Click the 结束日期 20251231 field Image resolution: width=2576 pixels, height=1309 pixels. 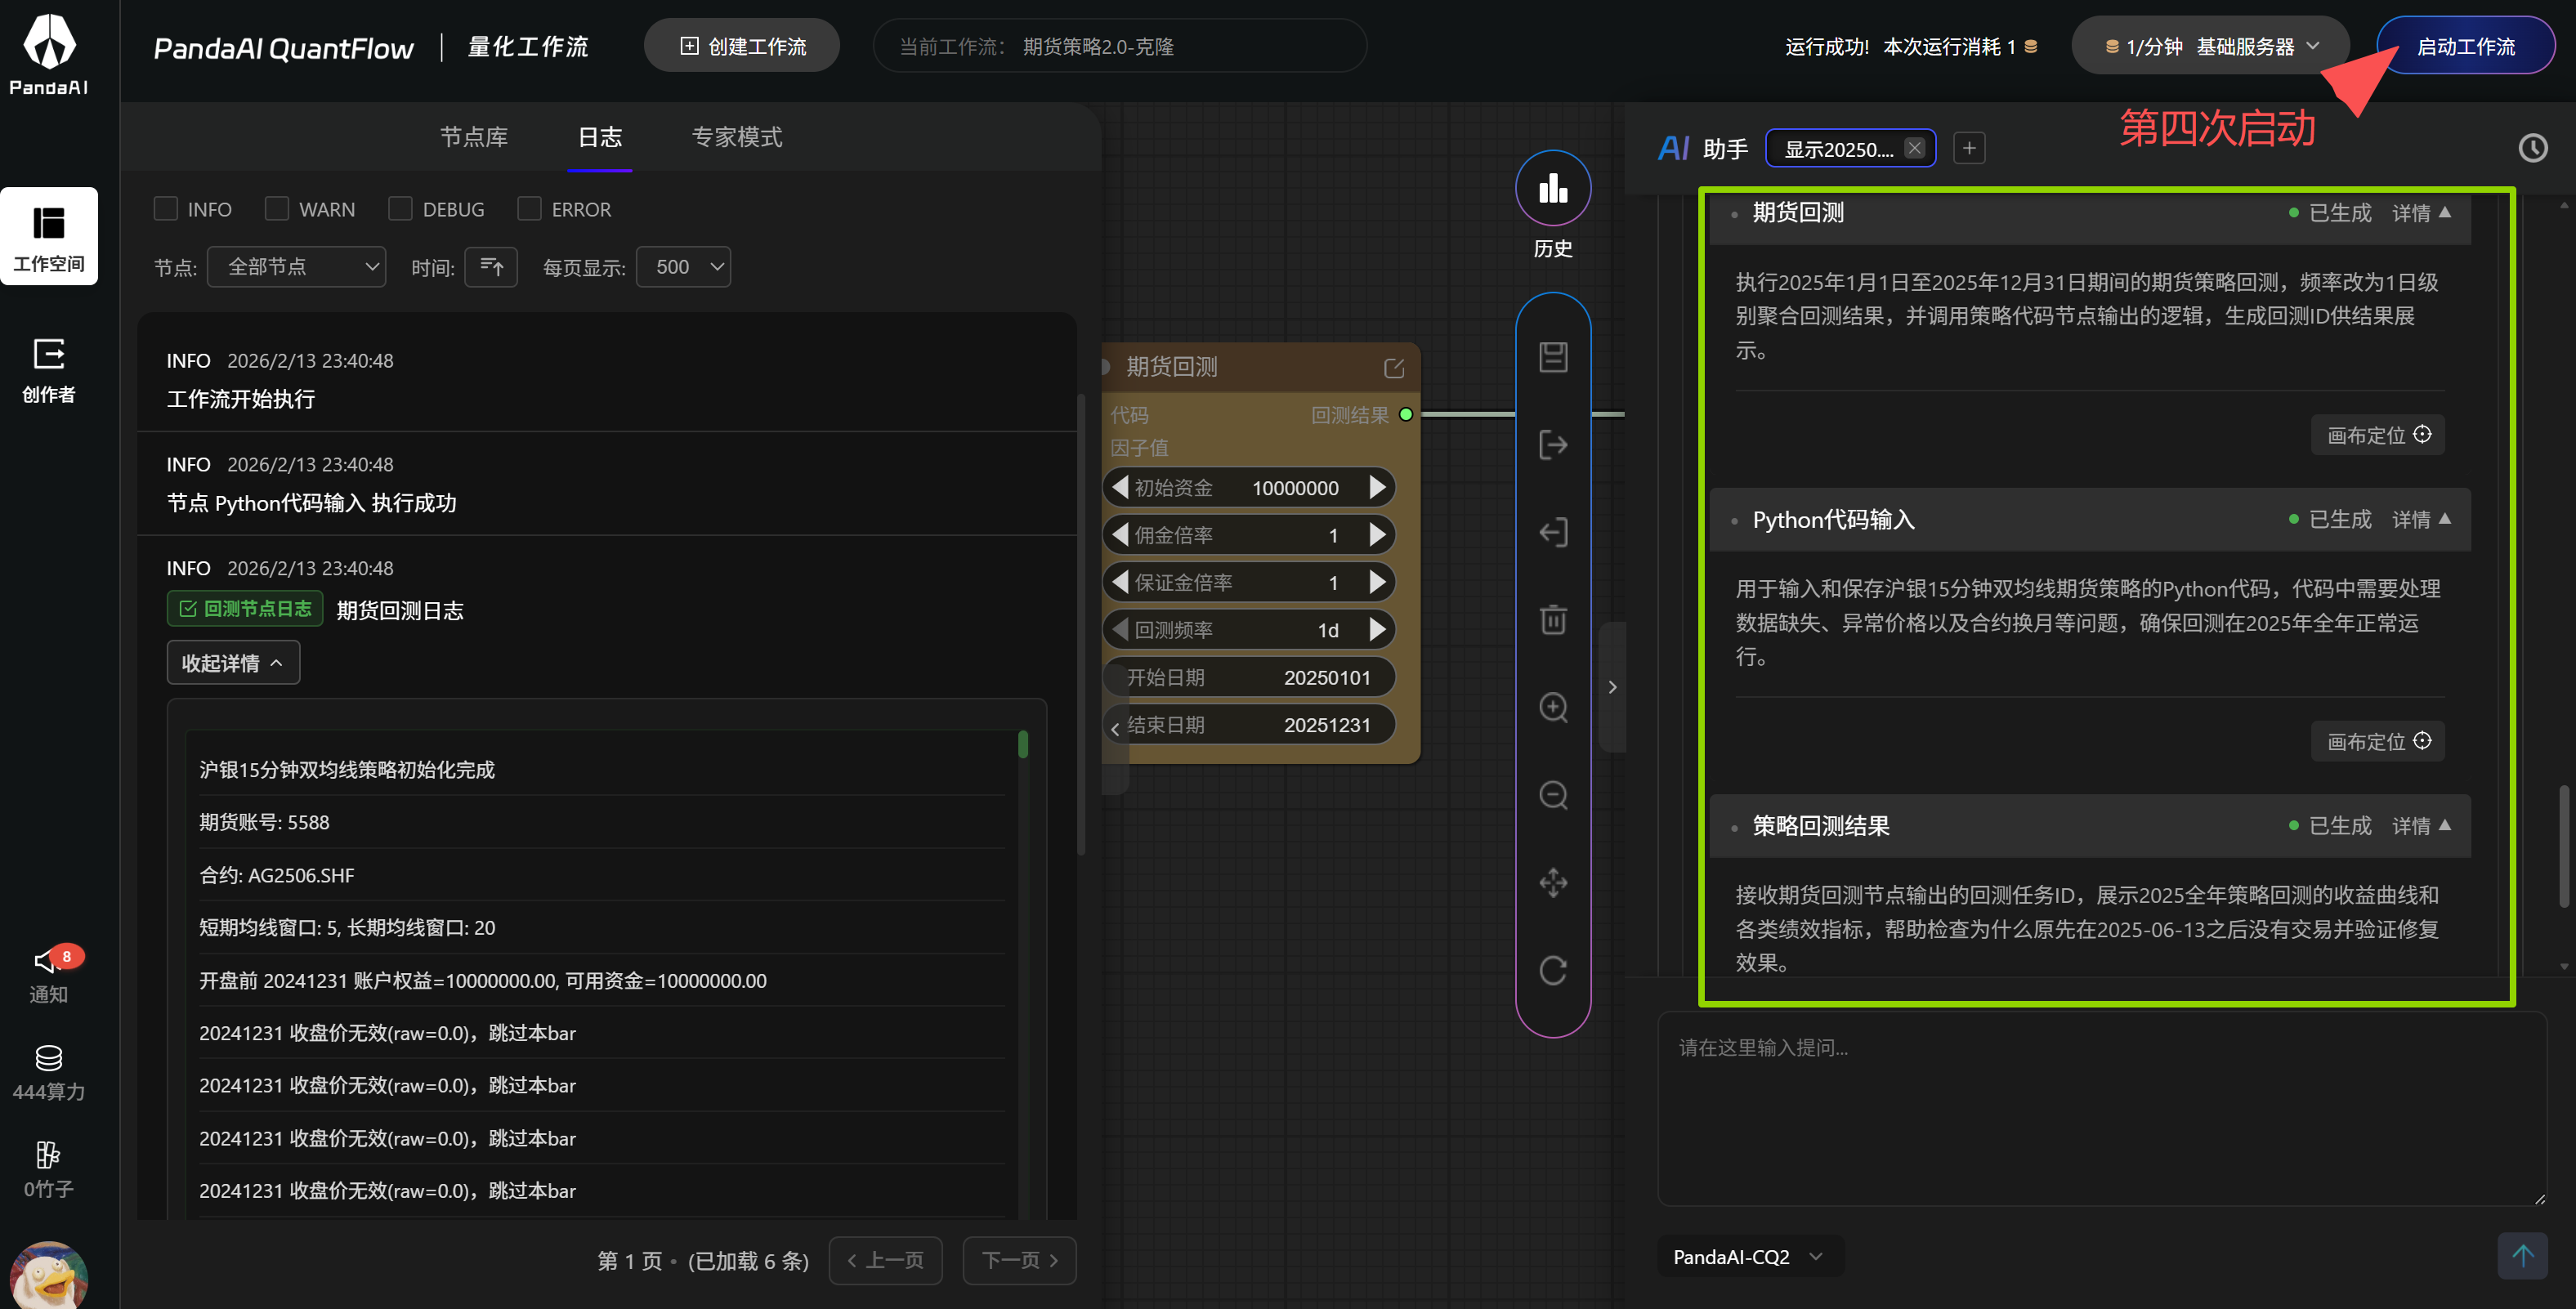pos(1250,725)
